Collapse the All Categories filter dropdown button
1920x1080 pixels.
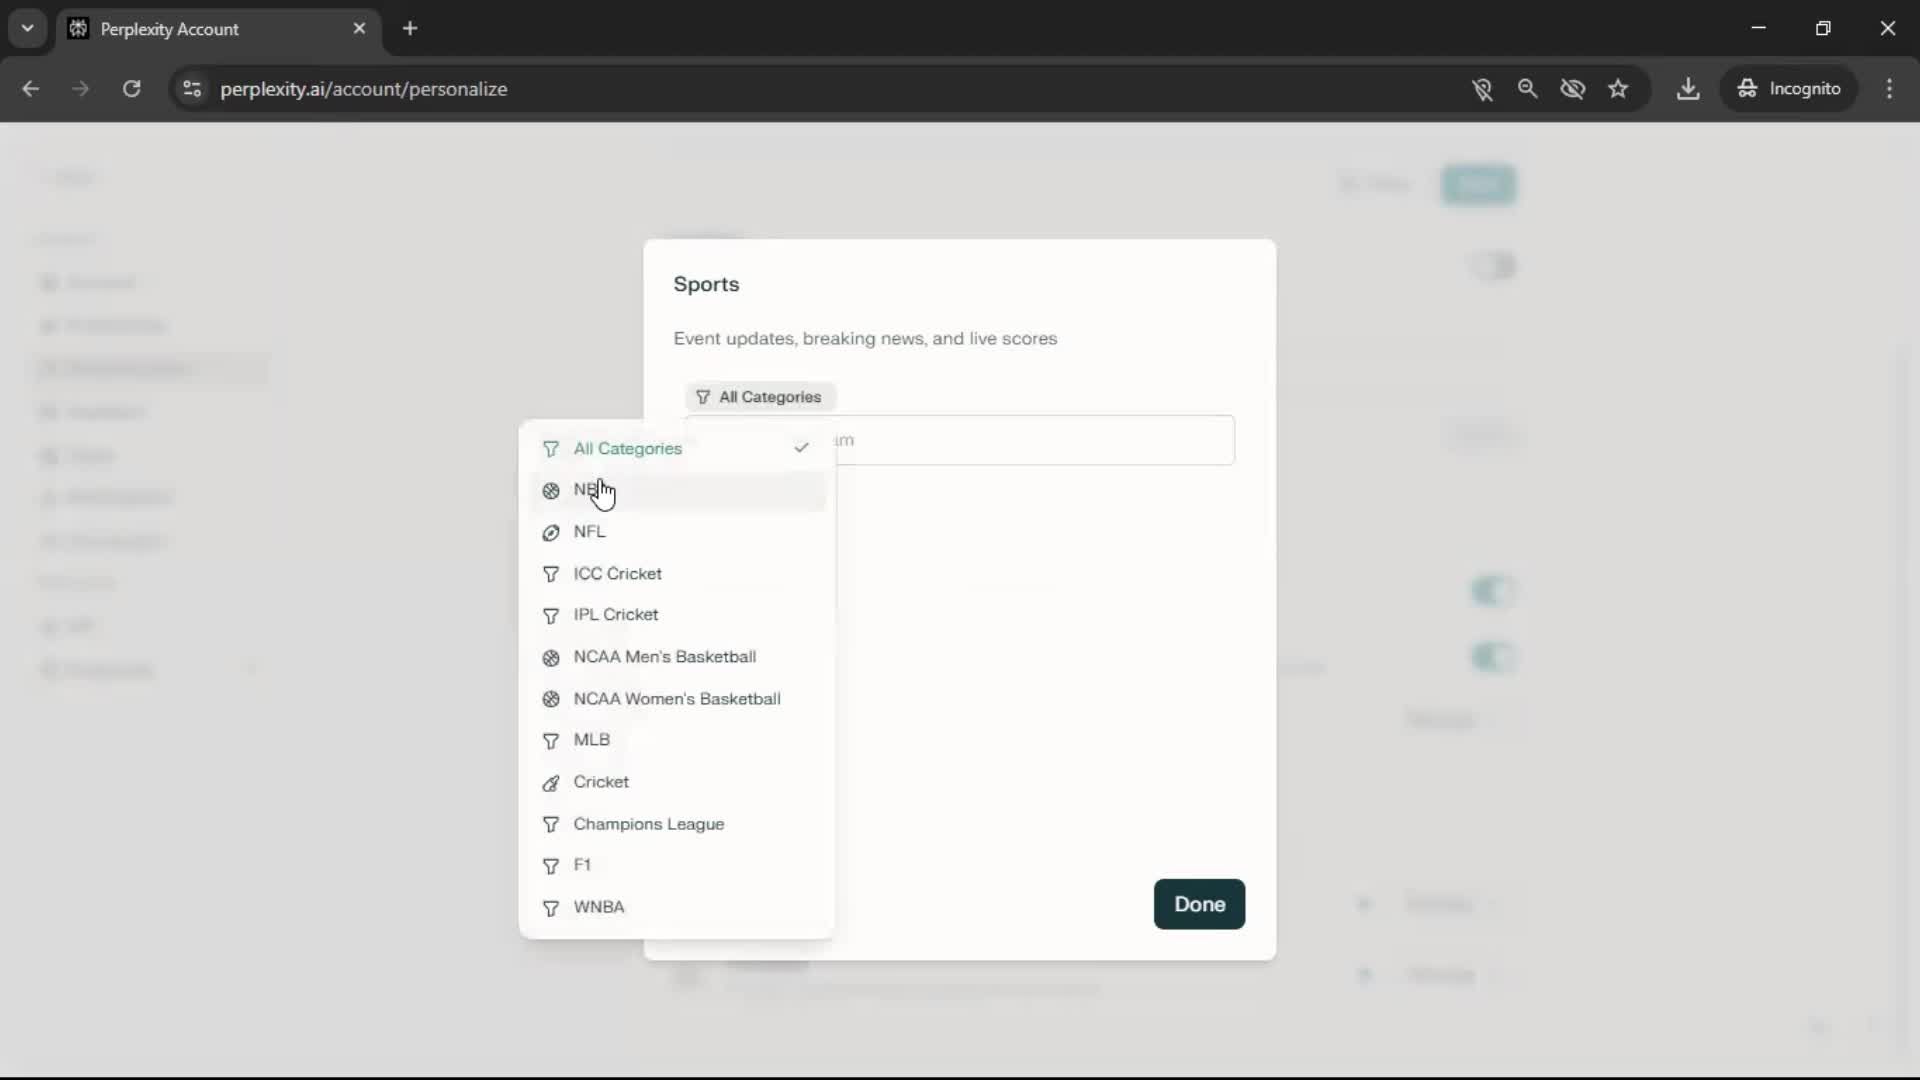tap(760, 397)
